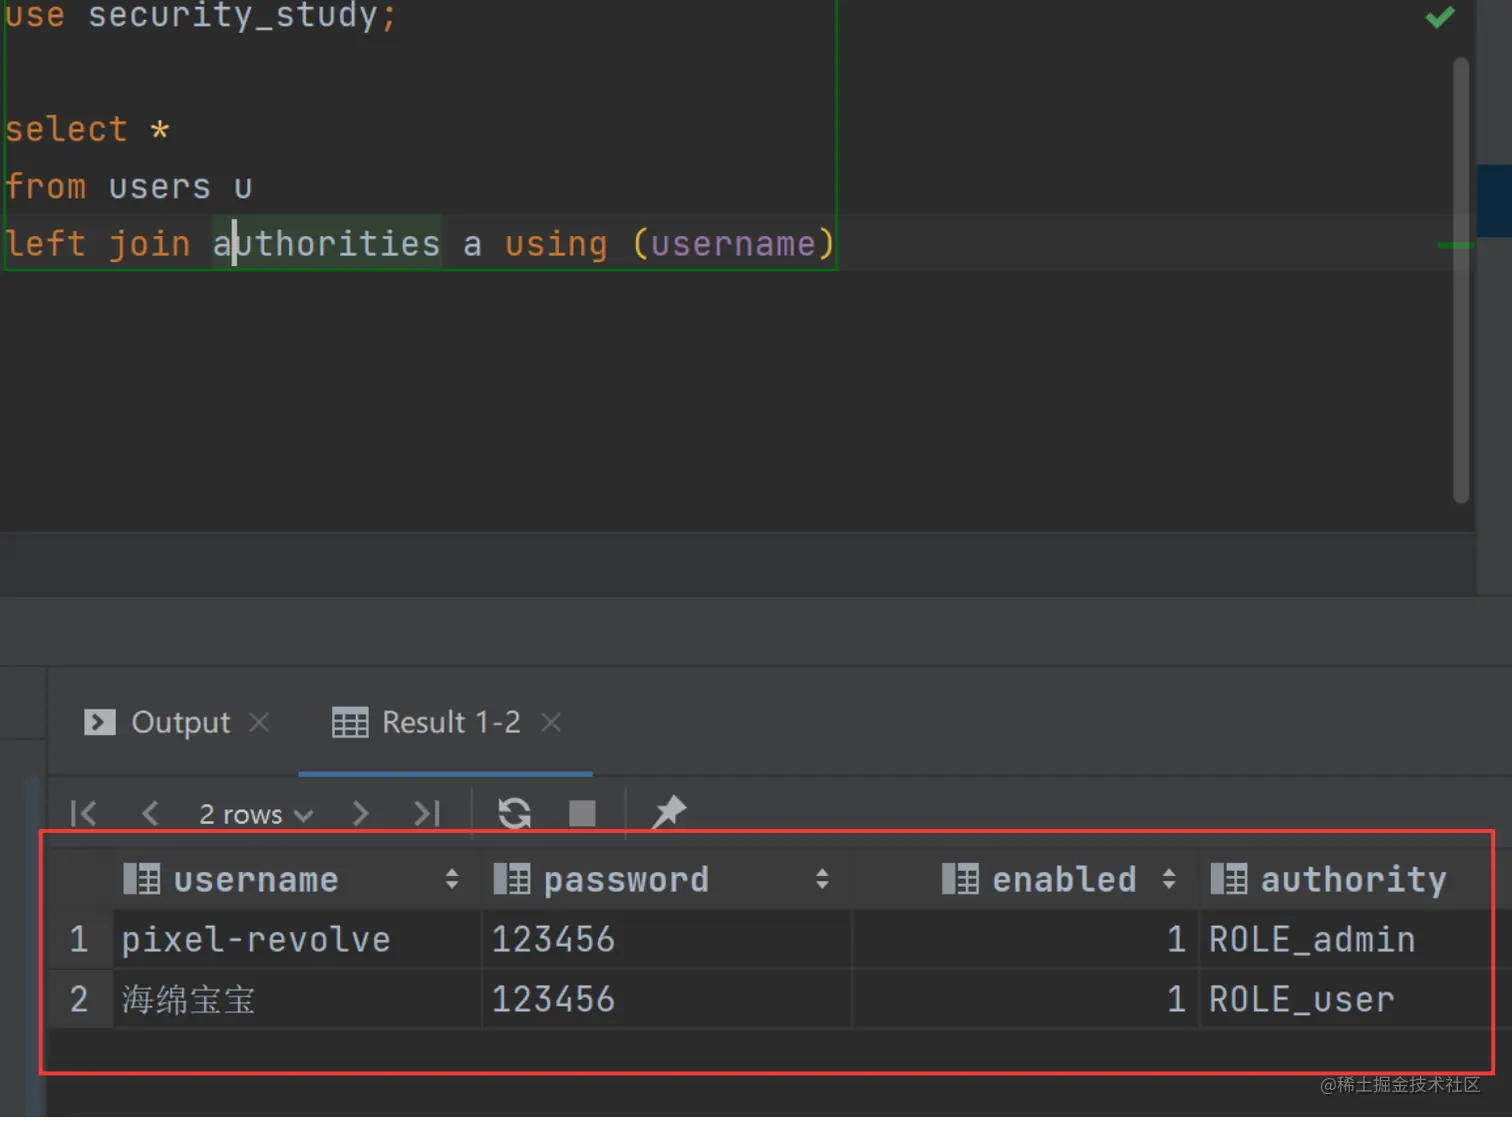Place cursor on 'use security_study;' line
1512x1126 pixels.
[200, 16]
